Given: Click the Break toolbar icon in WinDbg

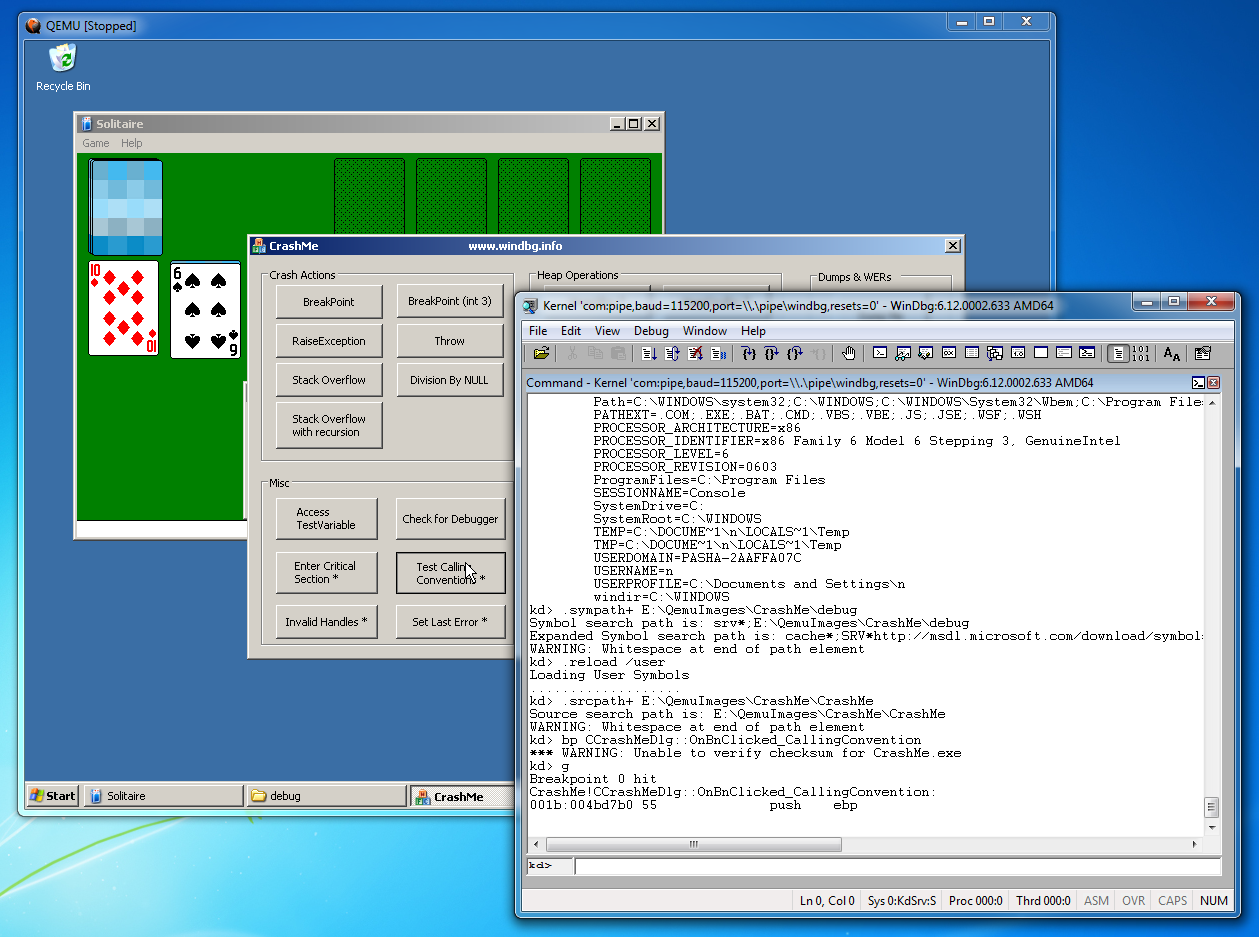Looking at the screenshot, I should pyautogui.click(x=718, y=353).
